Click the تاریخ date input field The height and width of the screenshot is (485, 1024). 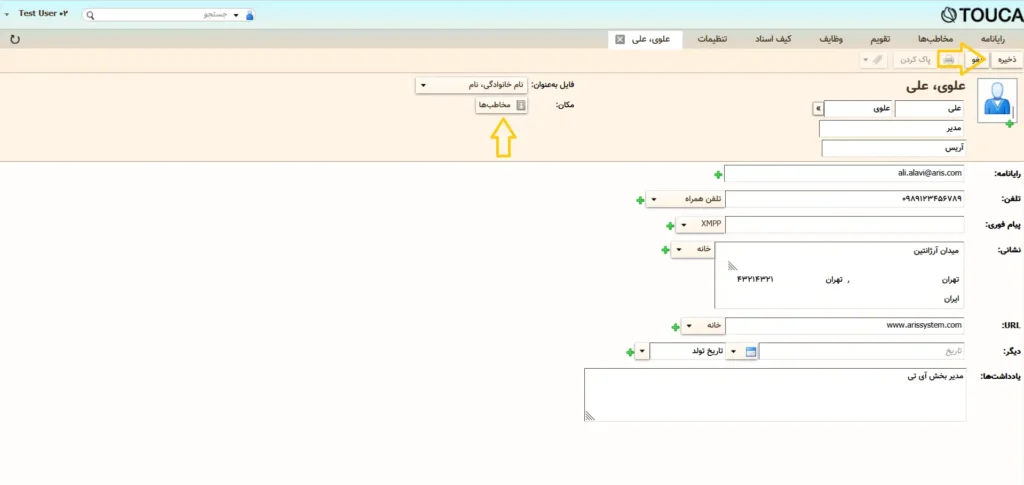pos(861,351)
